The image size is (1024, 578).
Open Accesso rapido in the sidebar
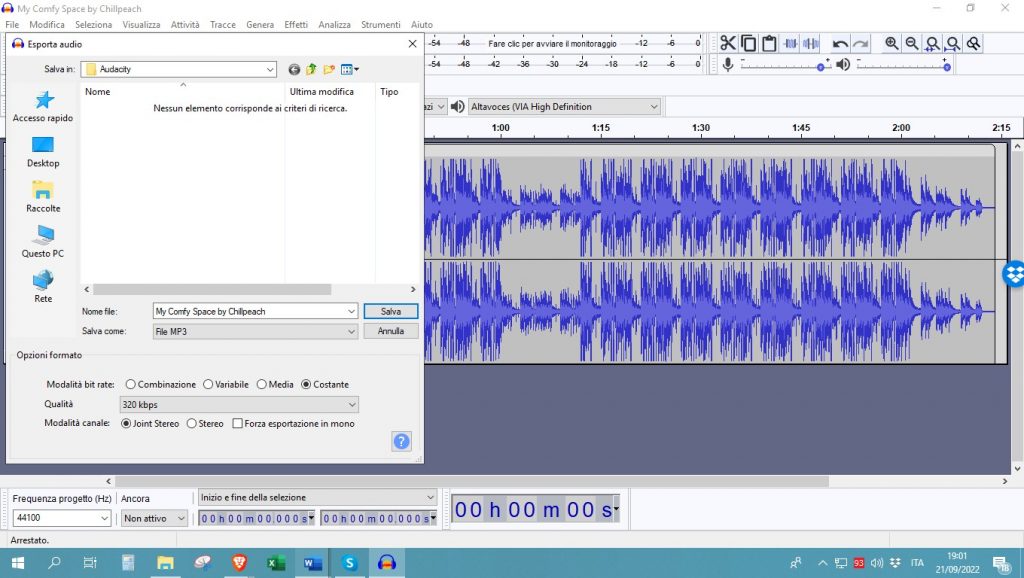43,106
